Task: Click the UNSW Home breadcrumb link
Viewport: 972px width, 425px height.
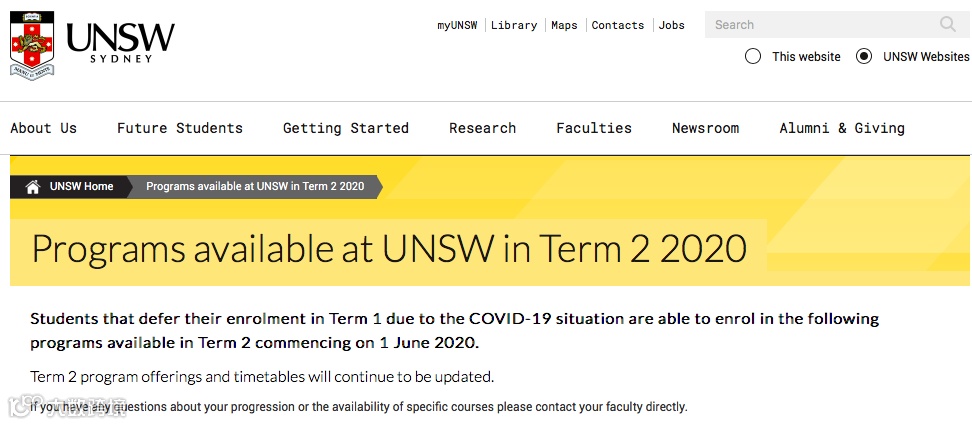Action: (x=81, y=187)
